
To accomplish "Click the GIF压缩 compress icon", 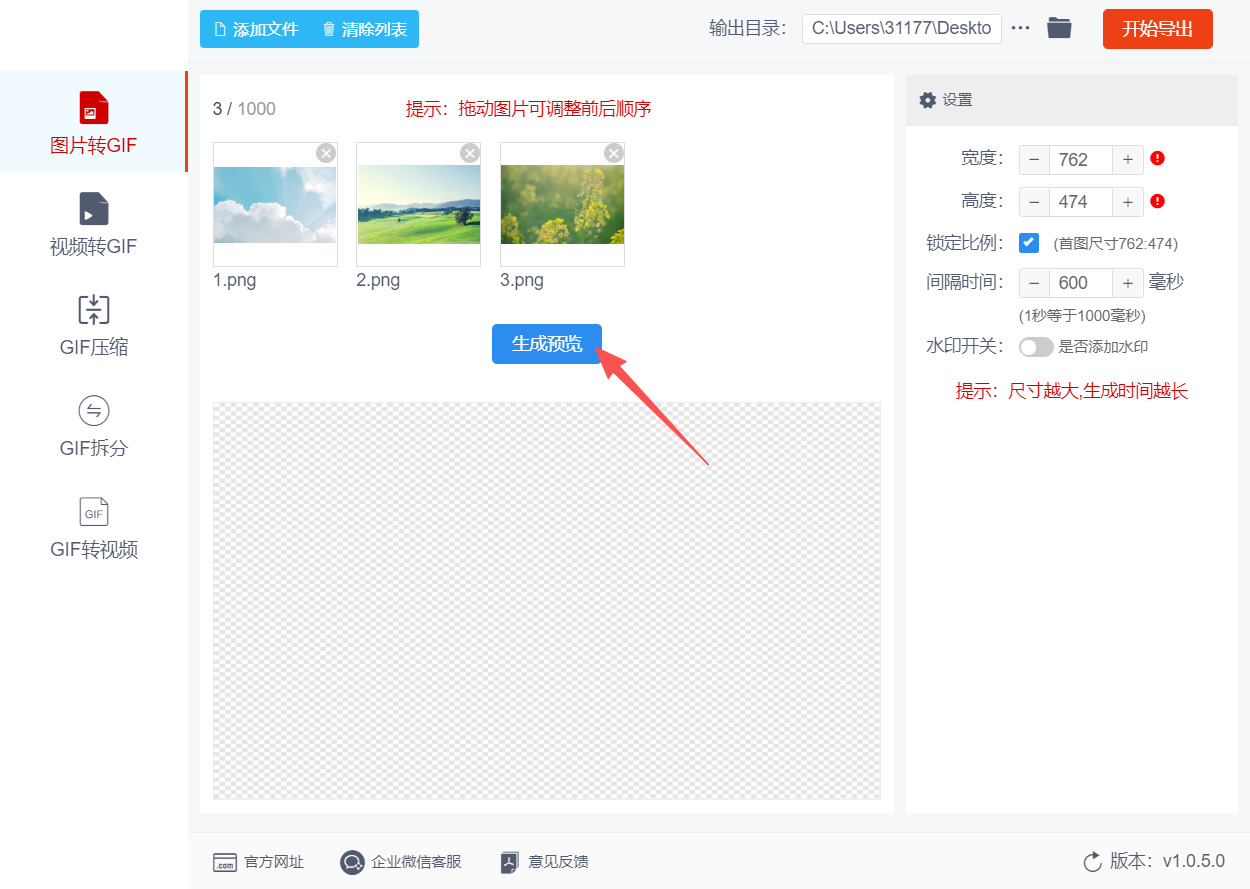I will pos(94,310).
